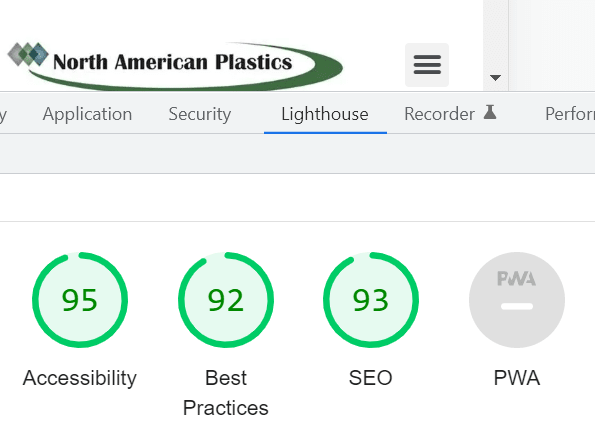595x438 pixels.
Task: Click the Best Practices label text
Action: pos(226,393)
